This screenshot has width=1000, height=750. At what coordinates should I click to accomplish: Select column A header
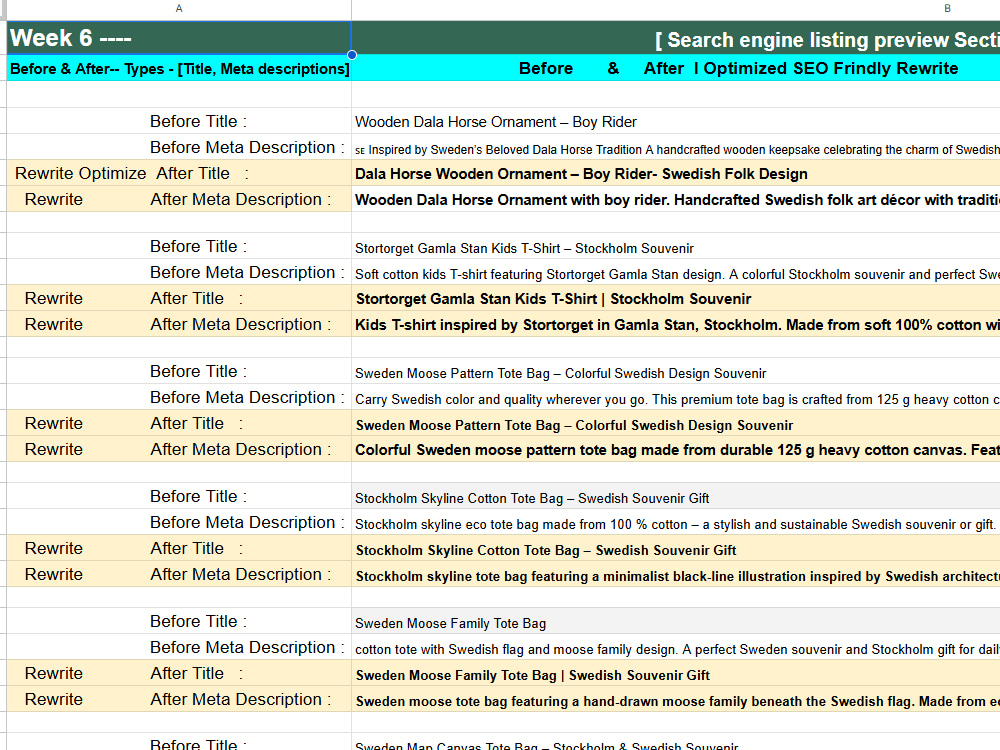click(x=179, y=9)
